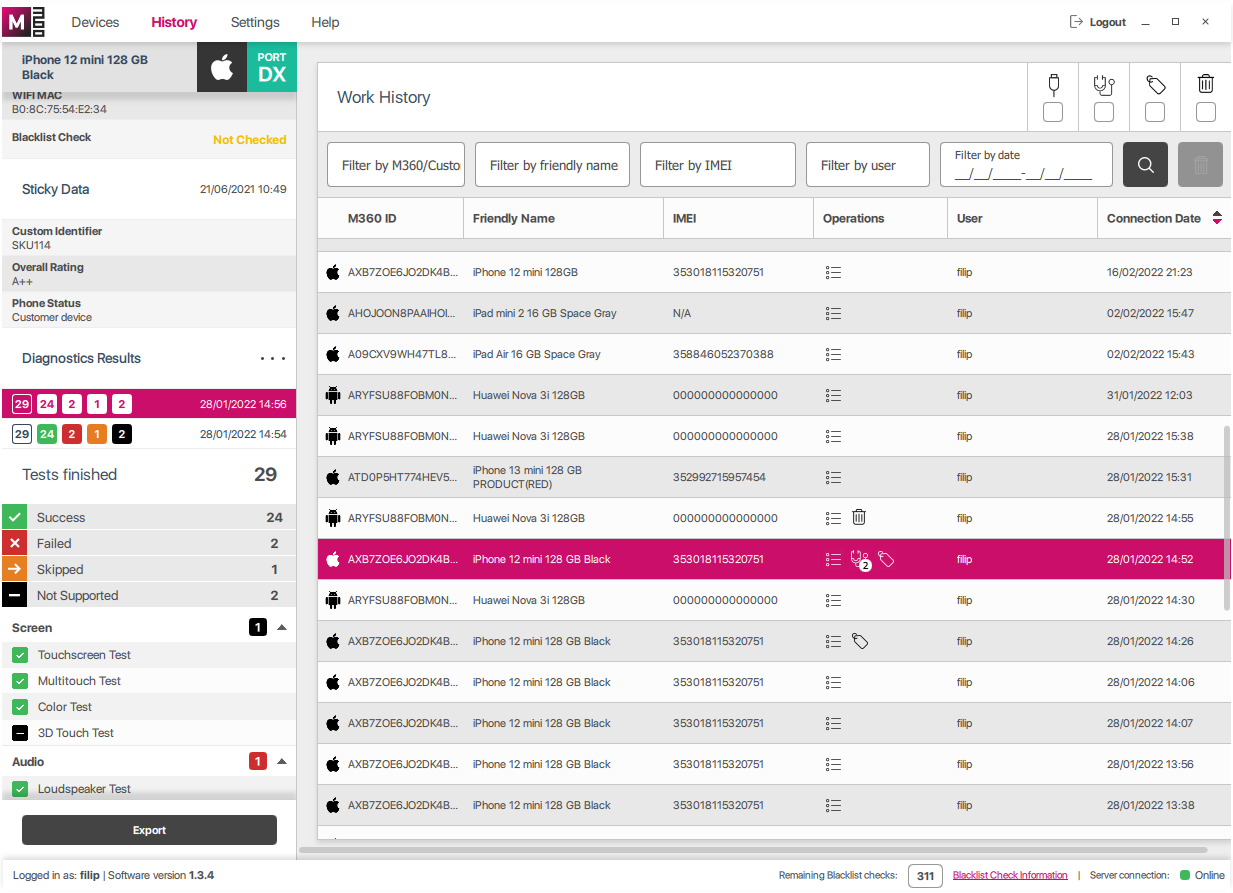Screen dimensions: 1233x893
Task: Click the Apple logo in the device header
Action: tap(222, 68)
